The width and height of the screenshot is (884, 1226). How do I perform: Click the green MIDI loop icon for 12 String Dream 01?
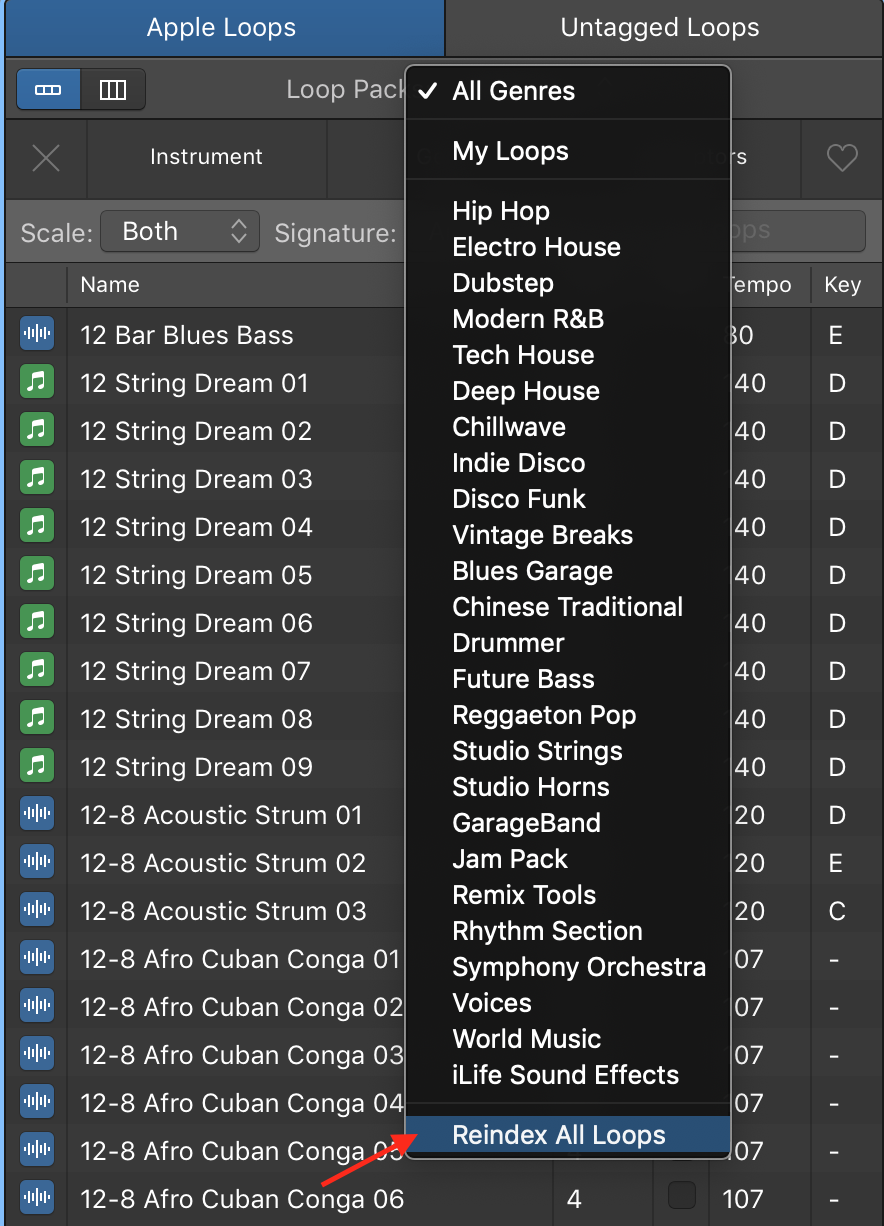37,383
